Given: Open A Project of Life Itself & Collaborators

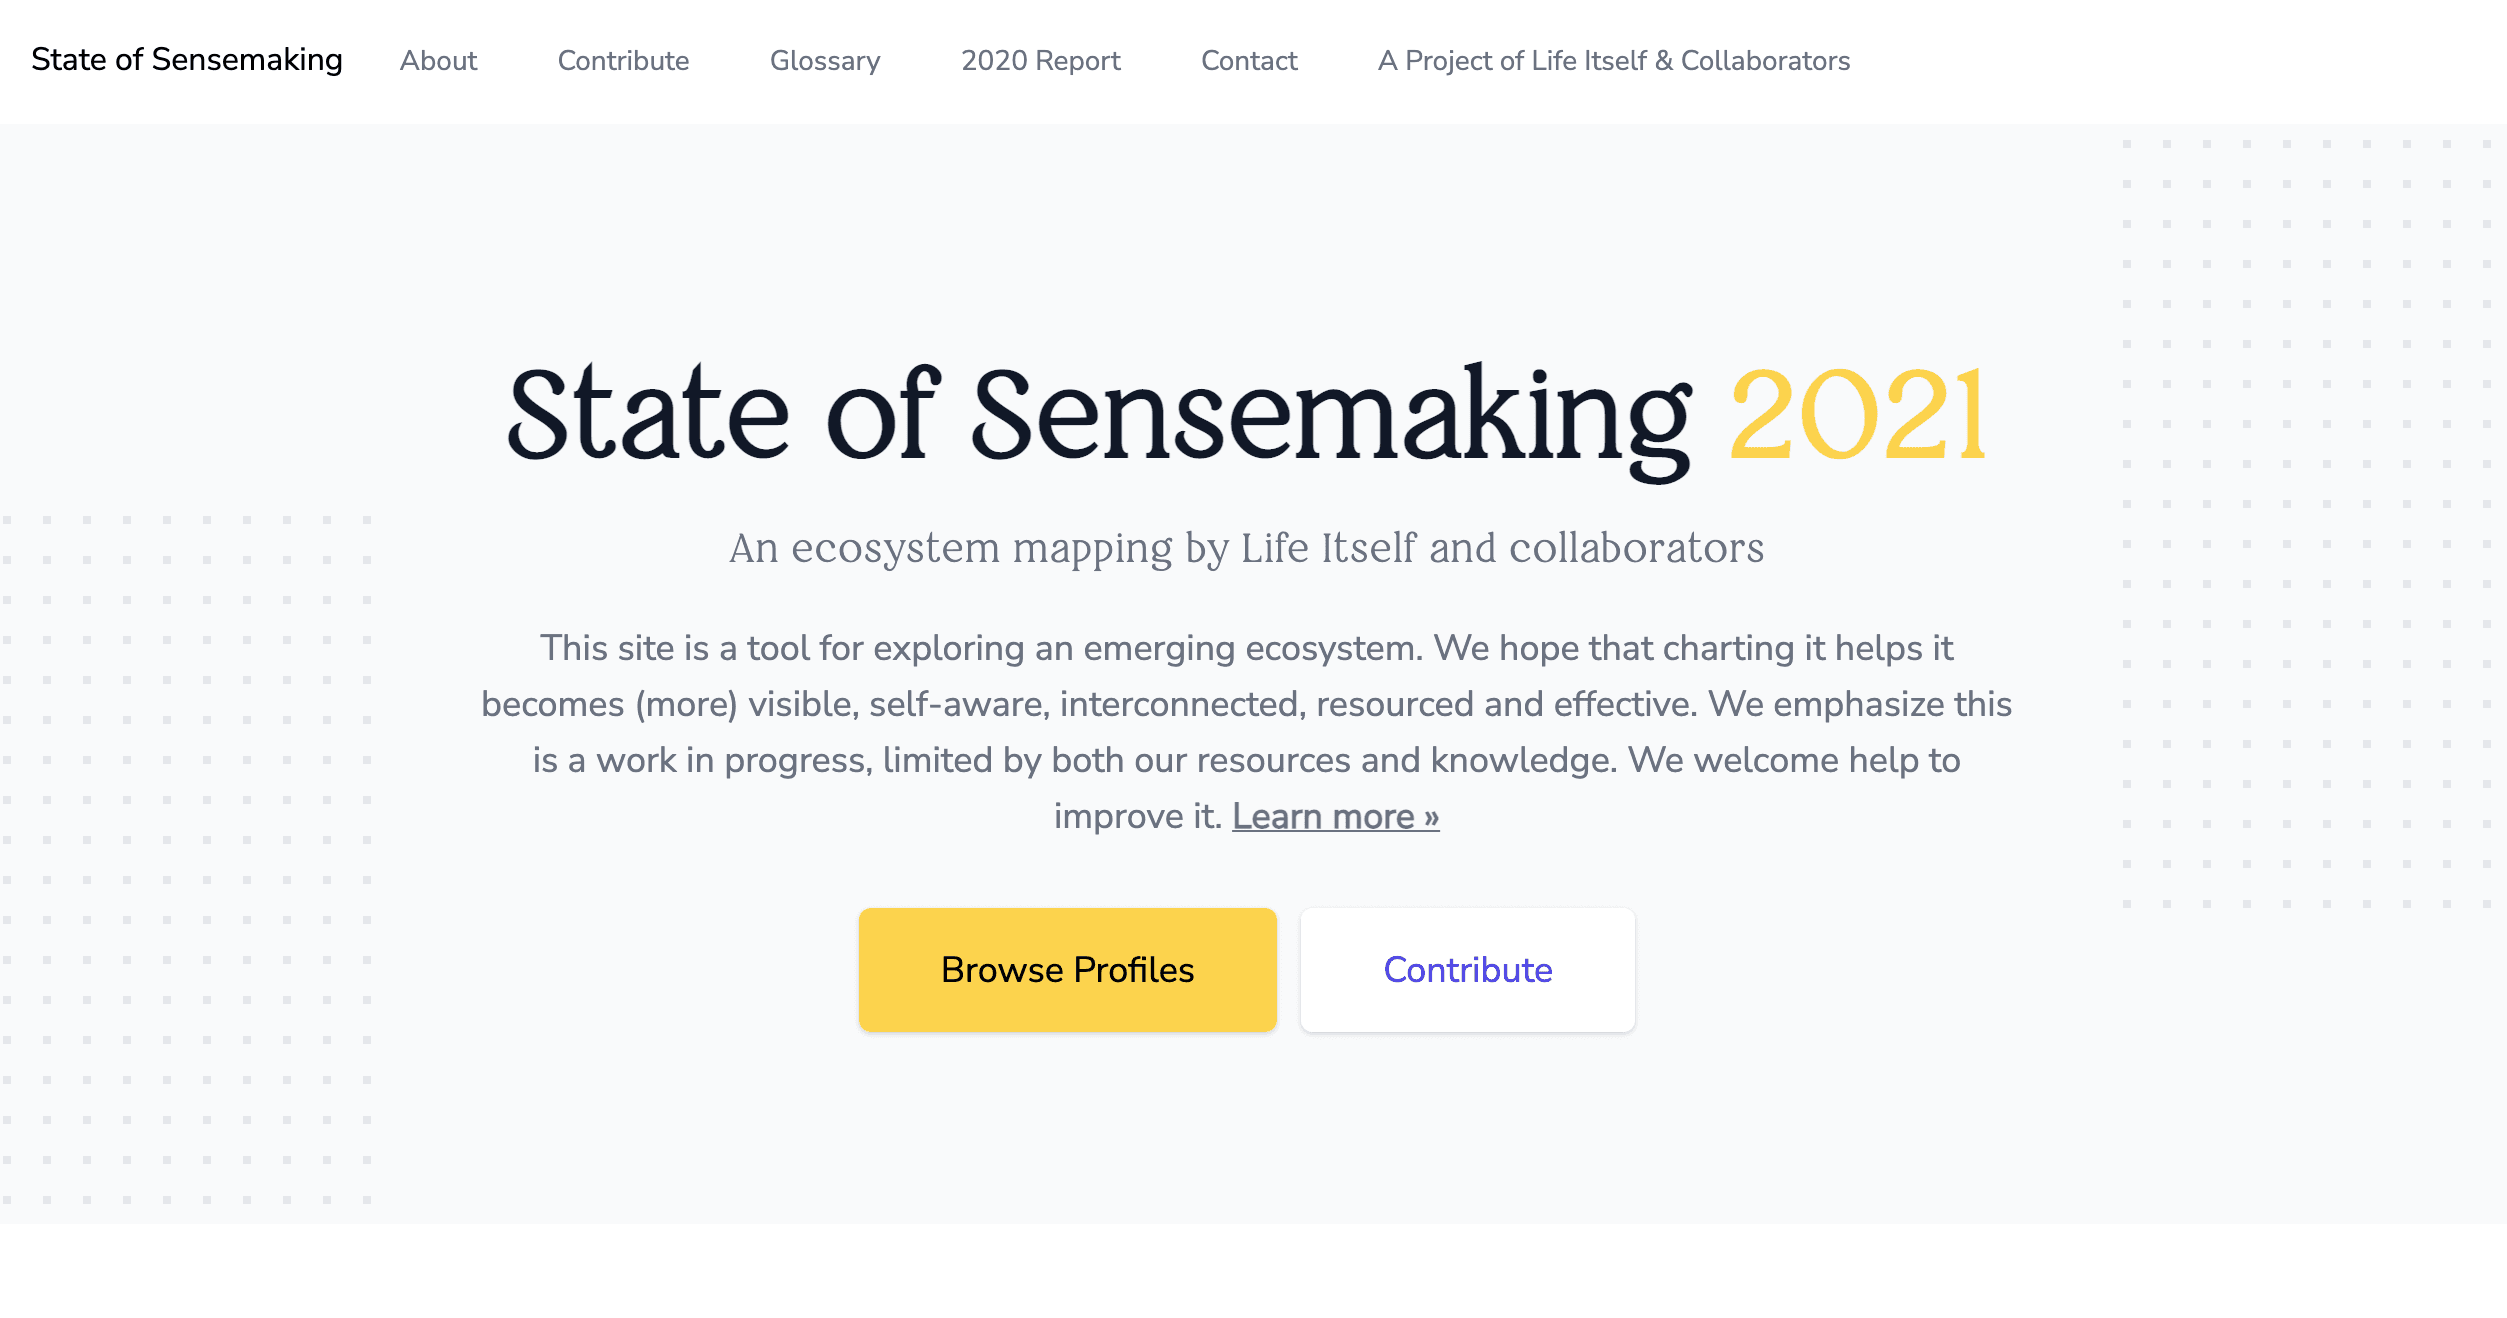Looking at the screenshot, I should point(1613,61).
